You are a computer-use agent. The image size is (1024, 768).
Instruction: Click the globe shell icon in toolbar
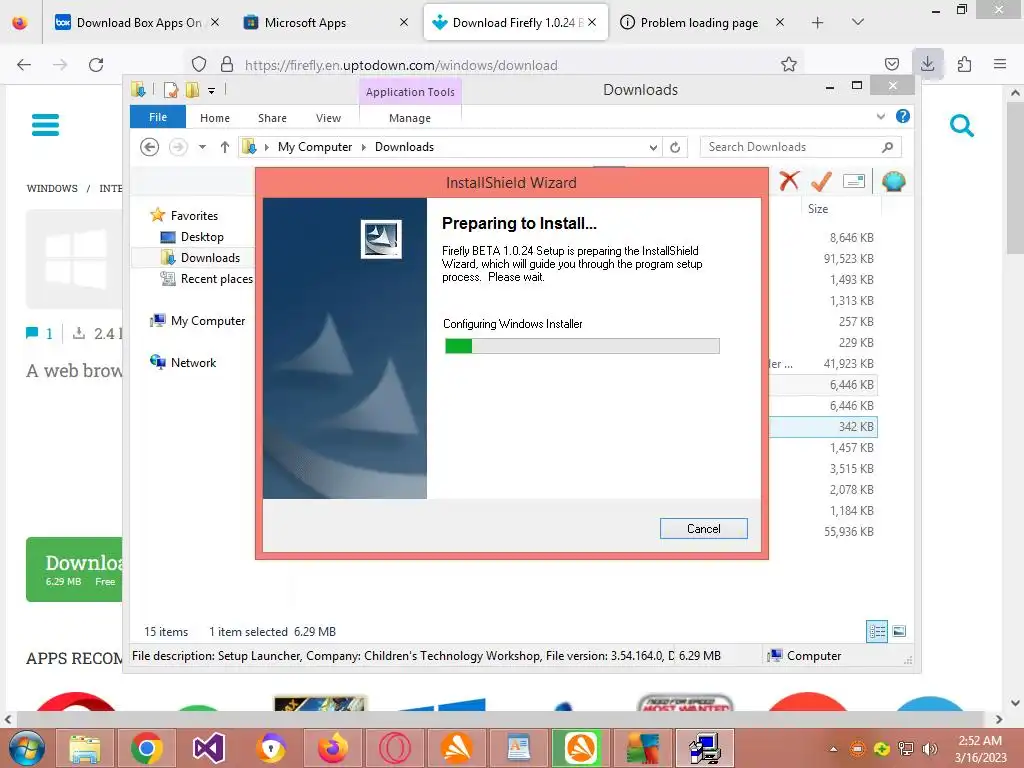893,181
